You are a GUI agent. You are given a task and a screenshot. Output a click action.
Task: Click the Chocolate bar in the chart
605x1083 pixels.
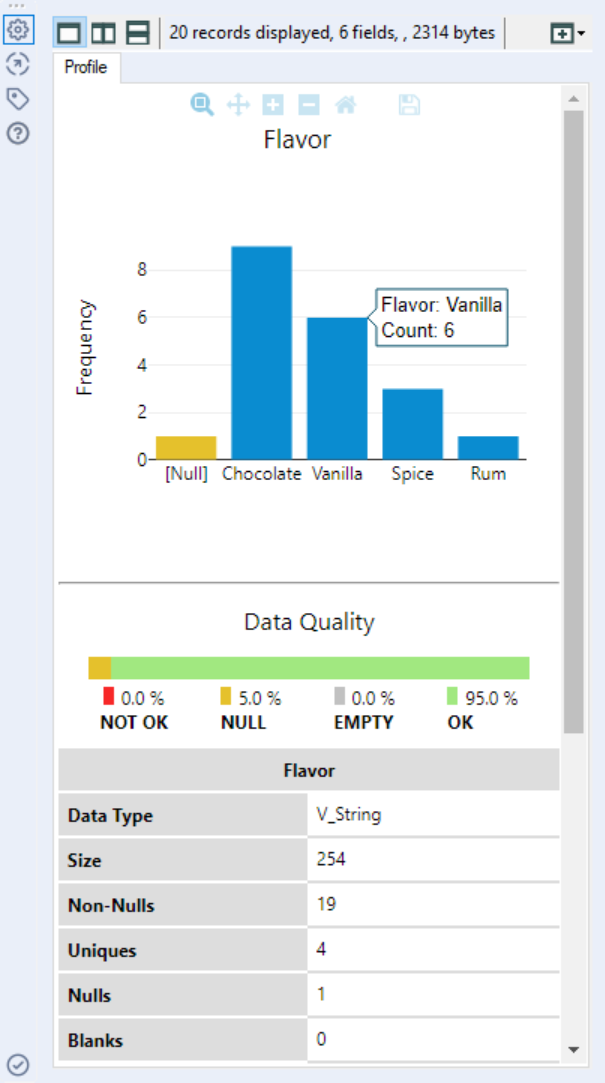[x=261, y=352]
